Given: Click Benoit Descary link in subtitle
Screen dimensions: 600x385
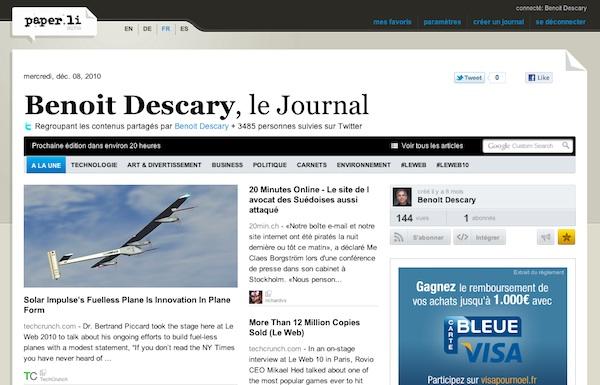Looking at the screenshot, I should pos(201,126).
